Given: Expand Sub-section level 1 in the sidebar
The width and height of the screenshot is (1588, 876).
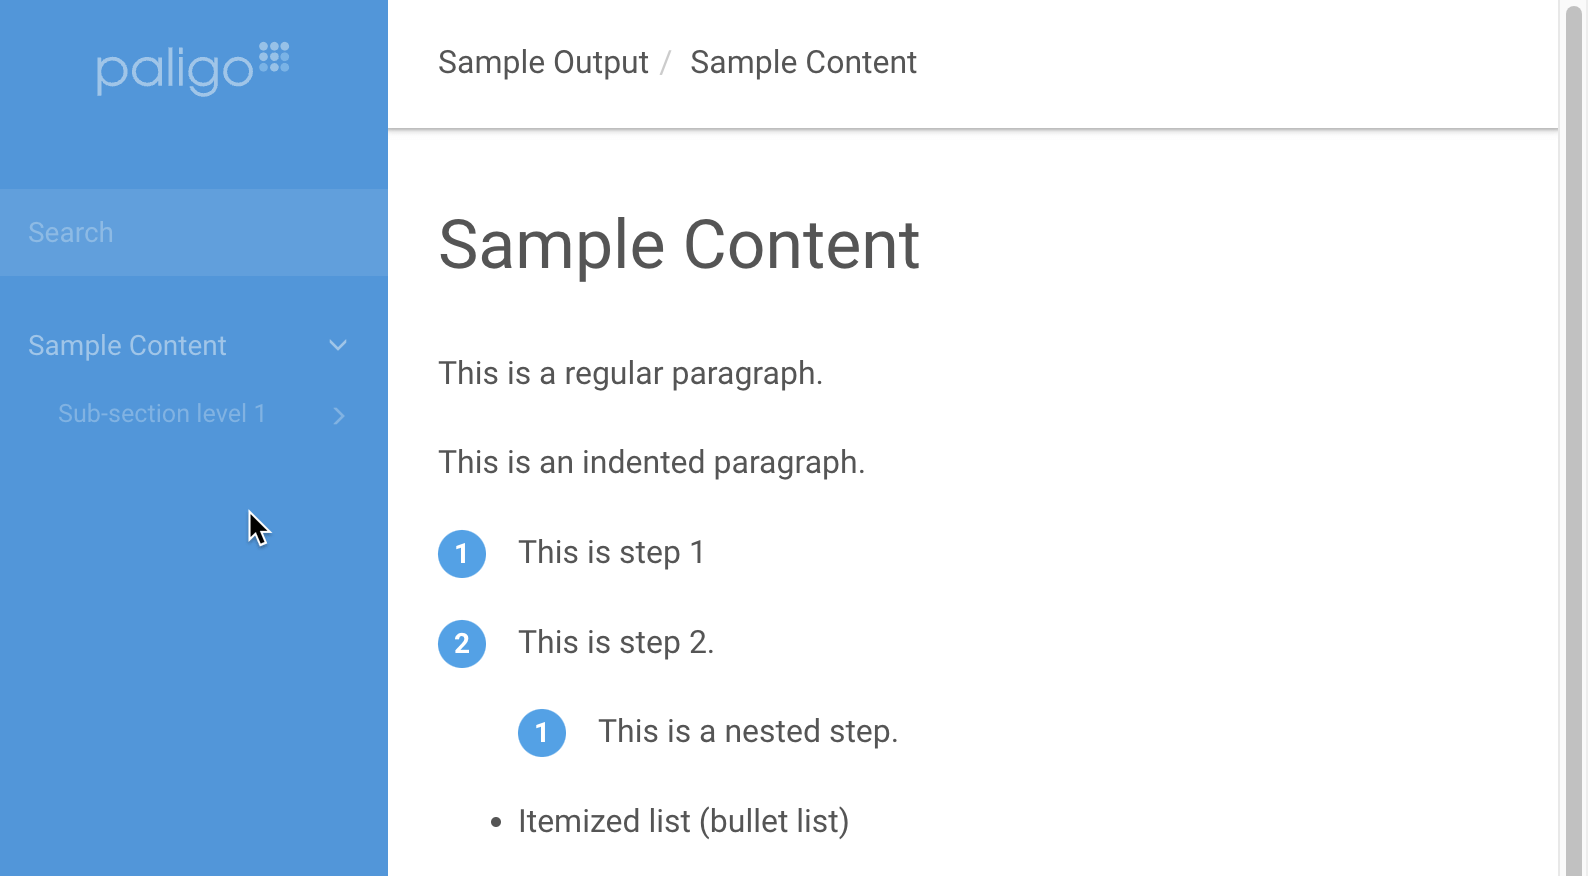Looking at the screenshot, I should pyautogui.click(x=338, y=415).
